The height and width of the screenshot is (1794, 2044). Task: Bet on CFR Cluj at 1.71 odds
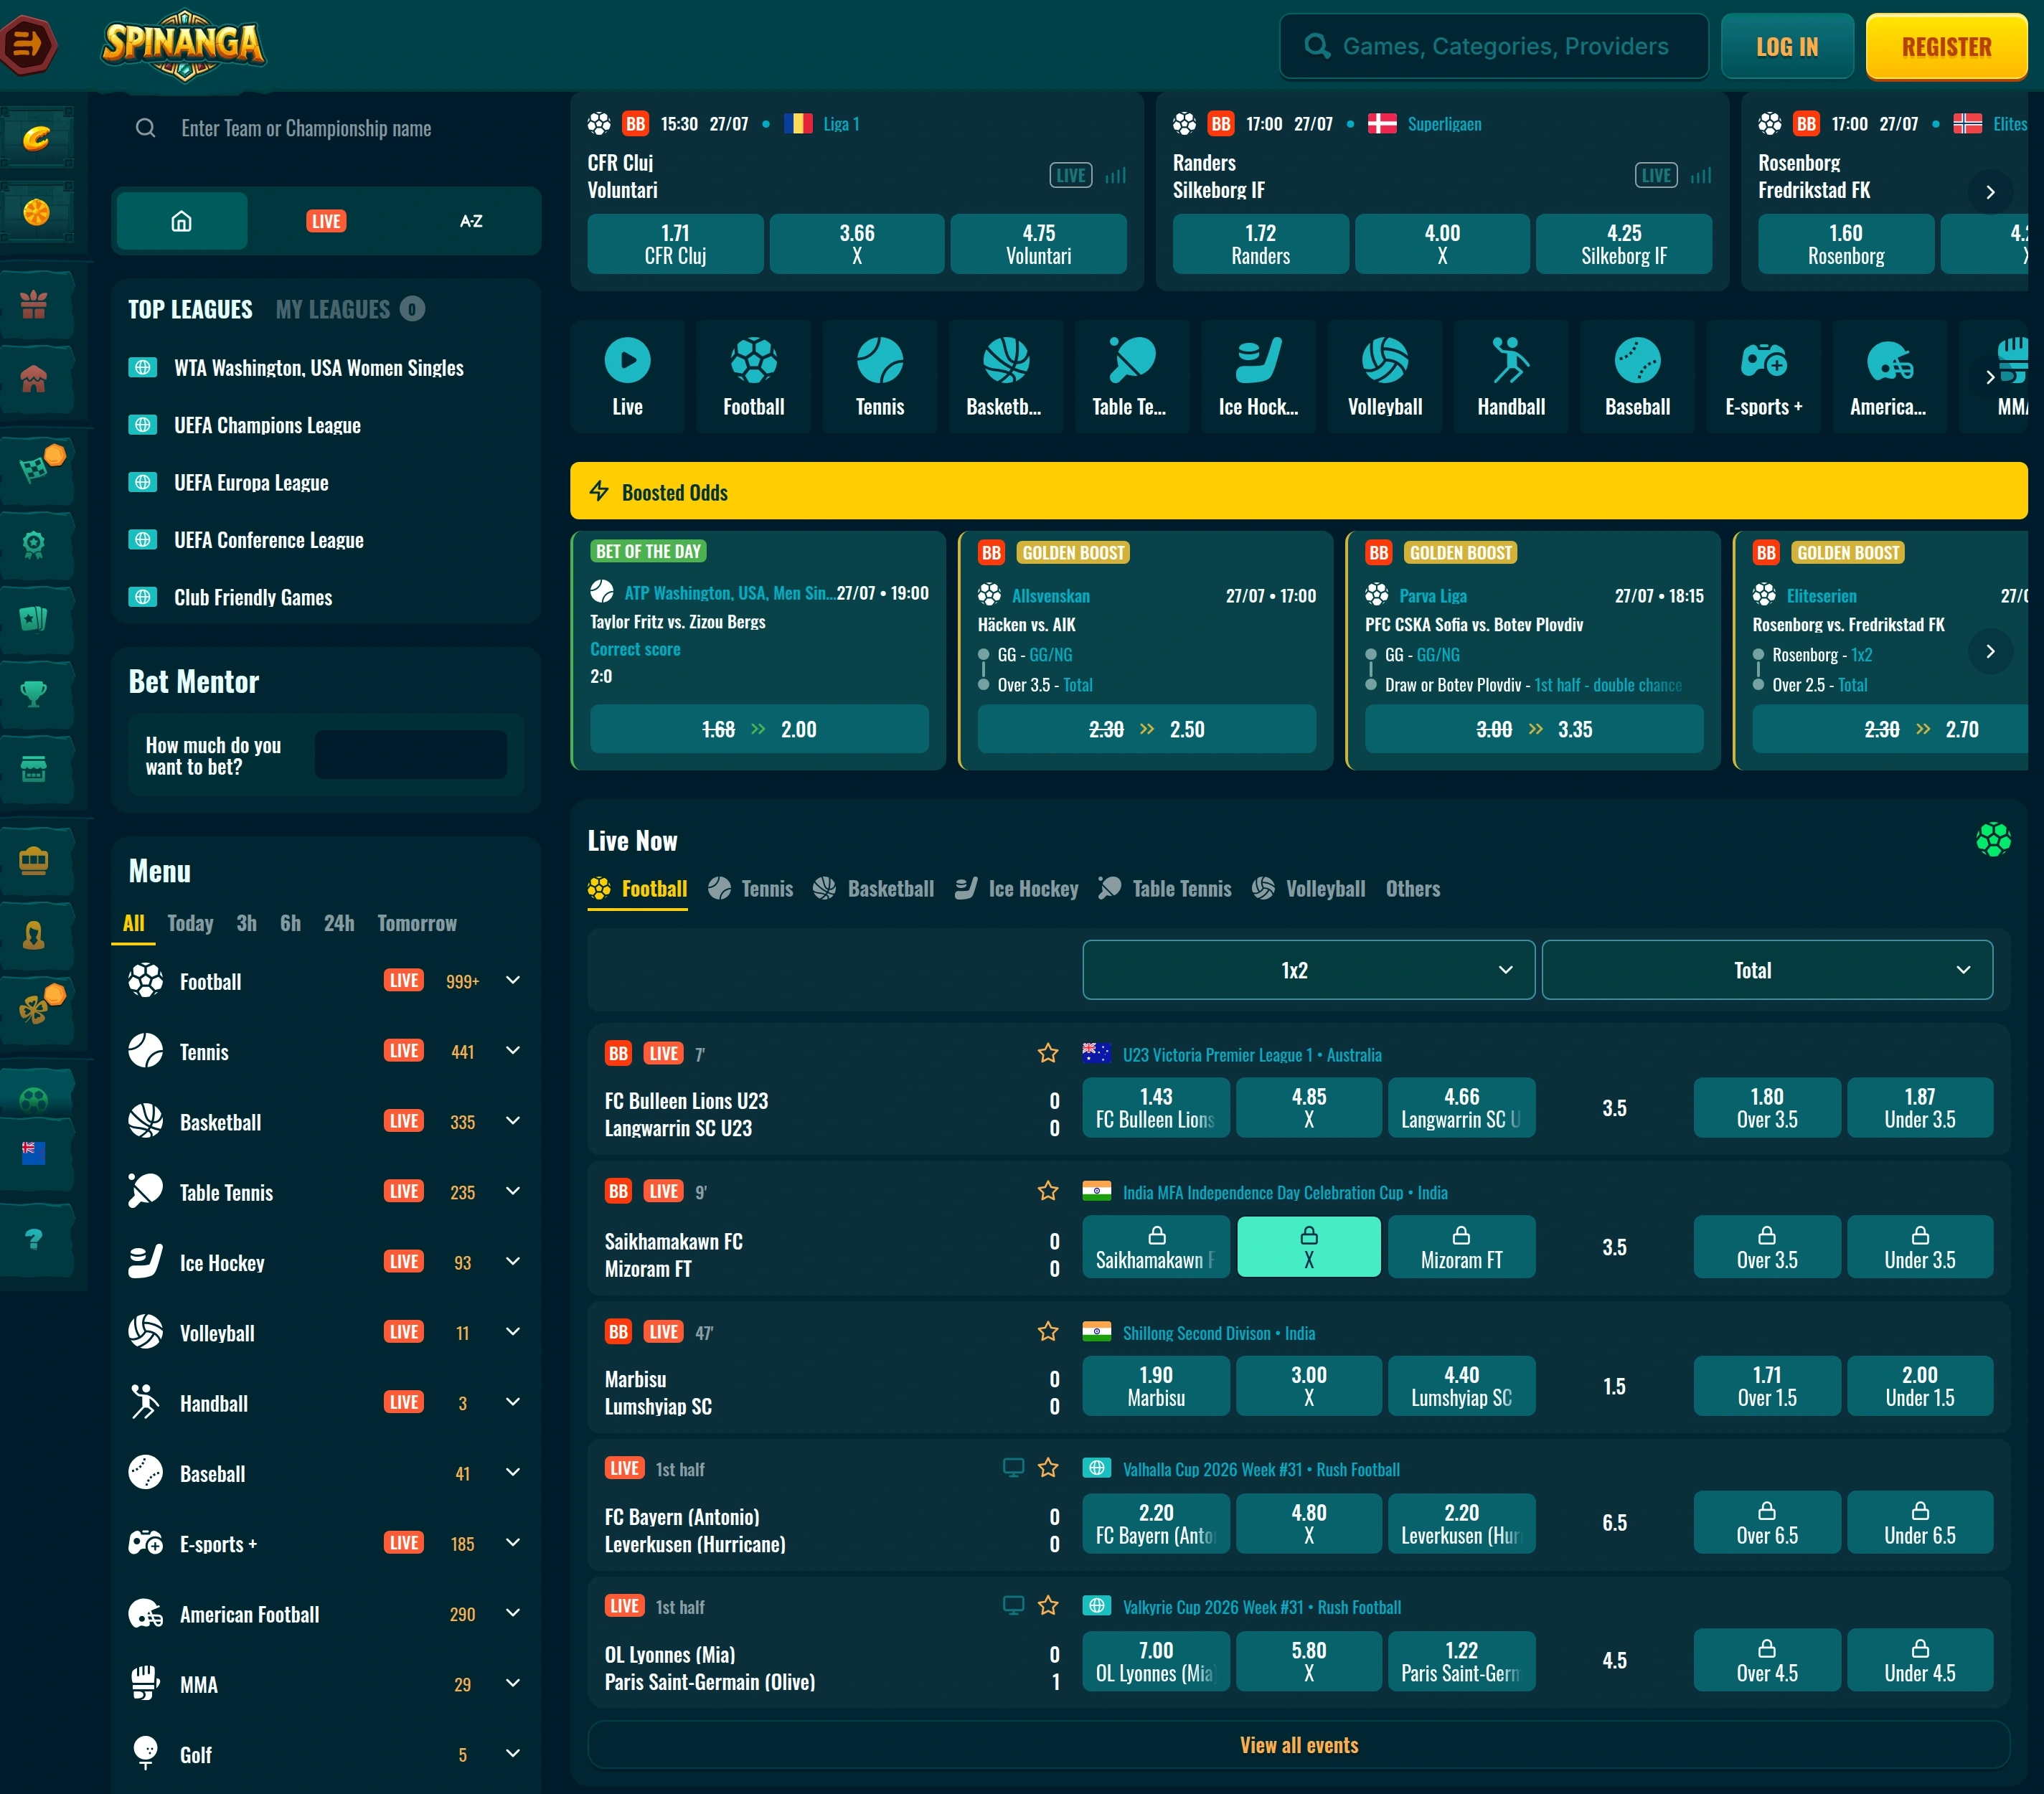675,244
